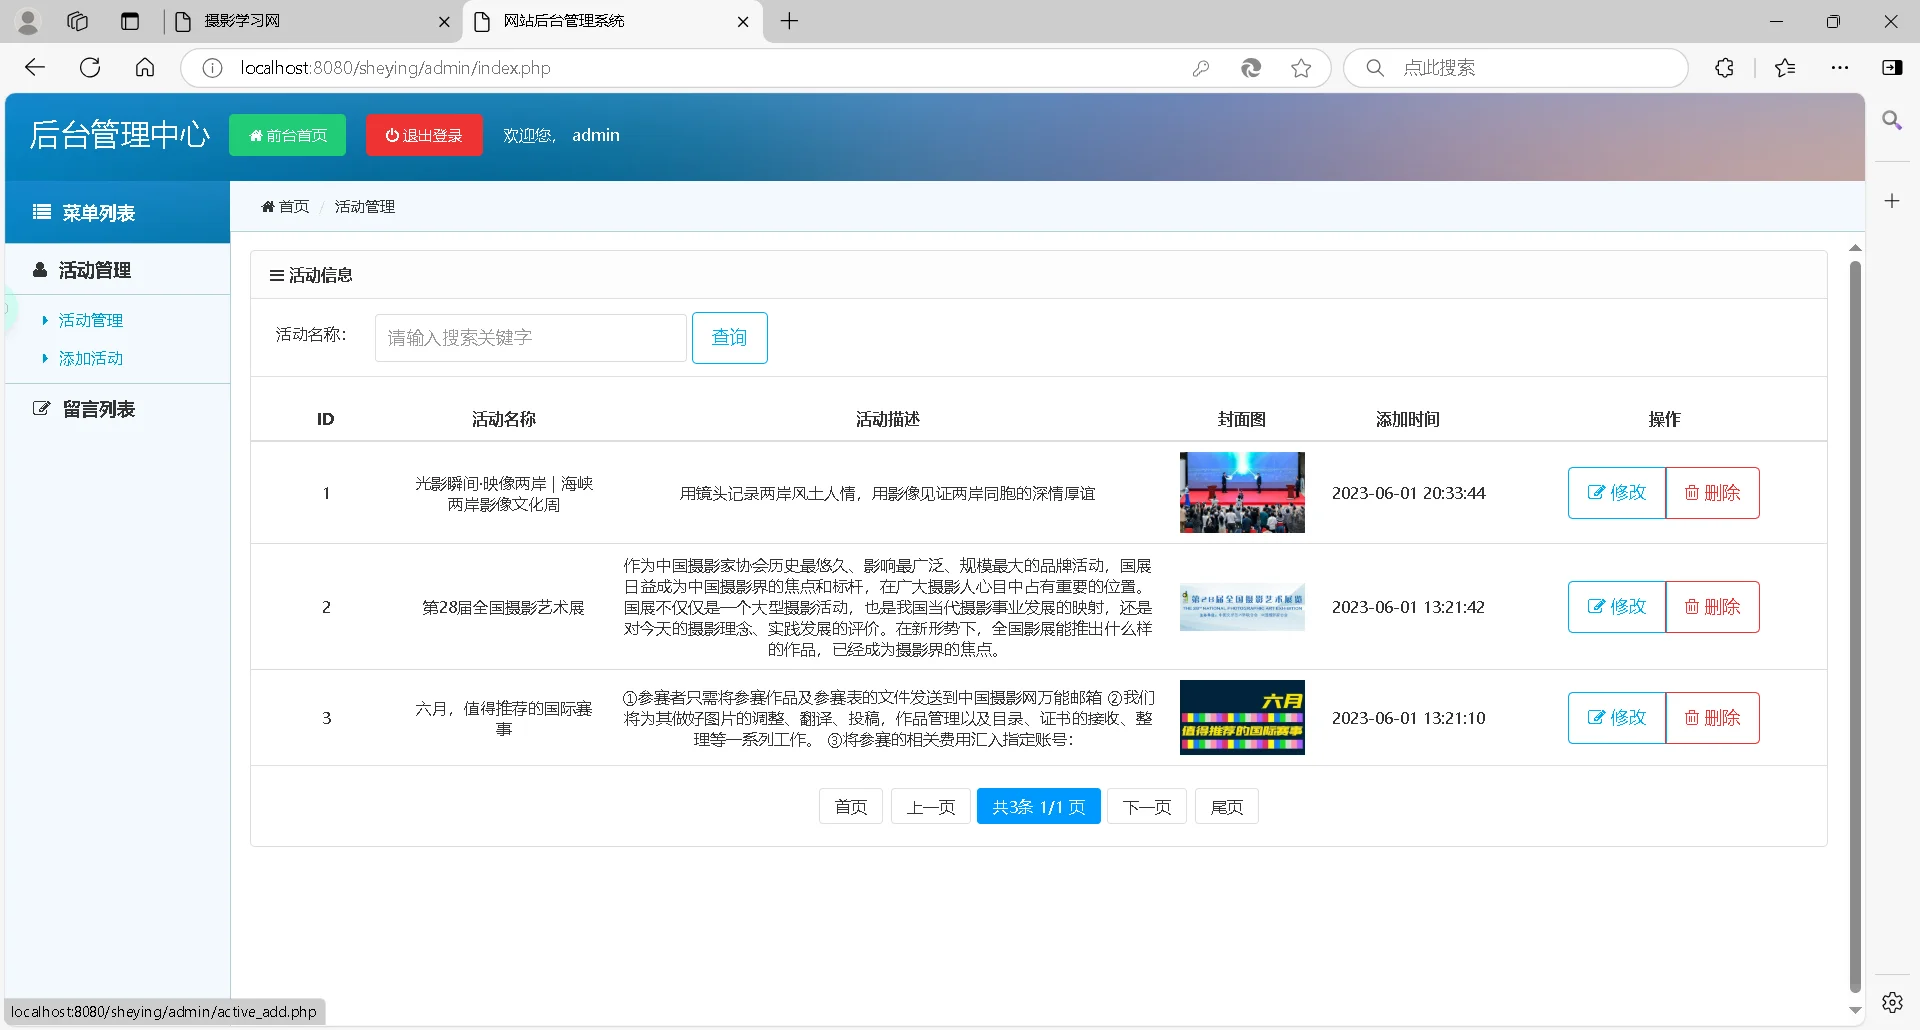
Task: Click the 六月 activity cover thumbnail
Action: point(1241,717)
